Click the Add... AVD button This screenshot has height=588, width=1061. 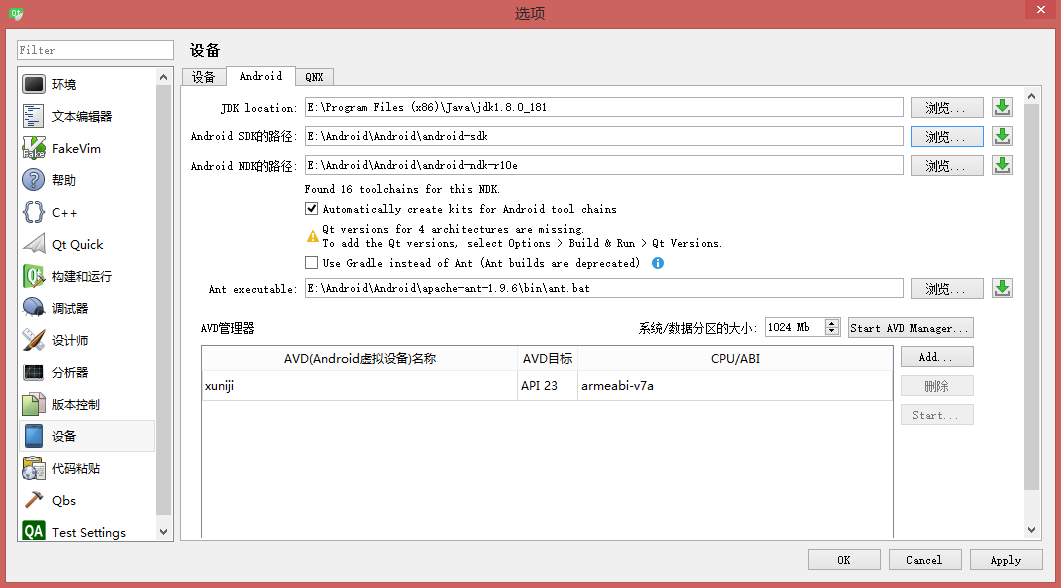937,357
